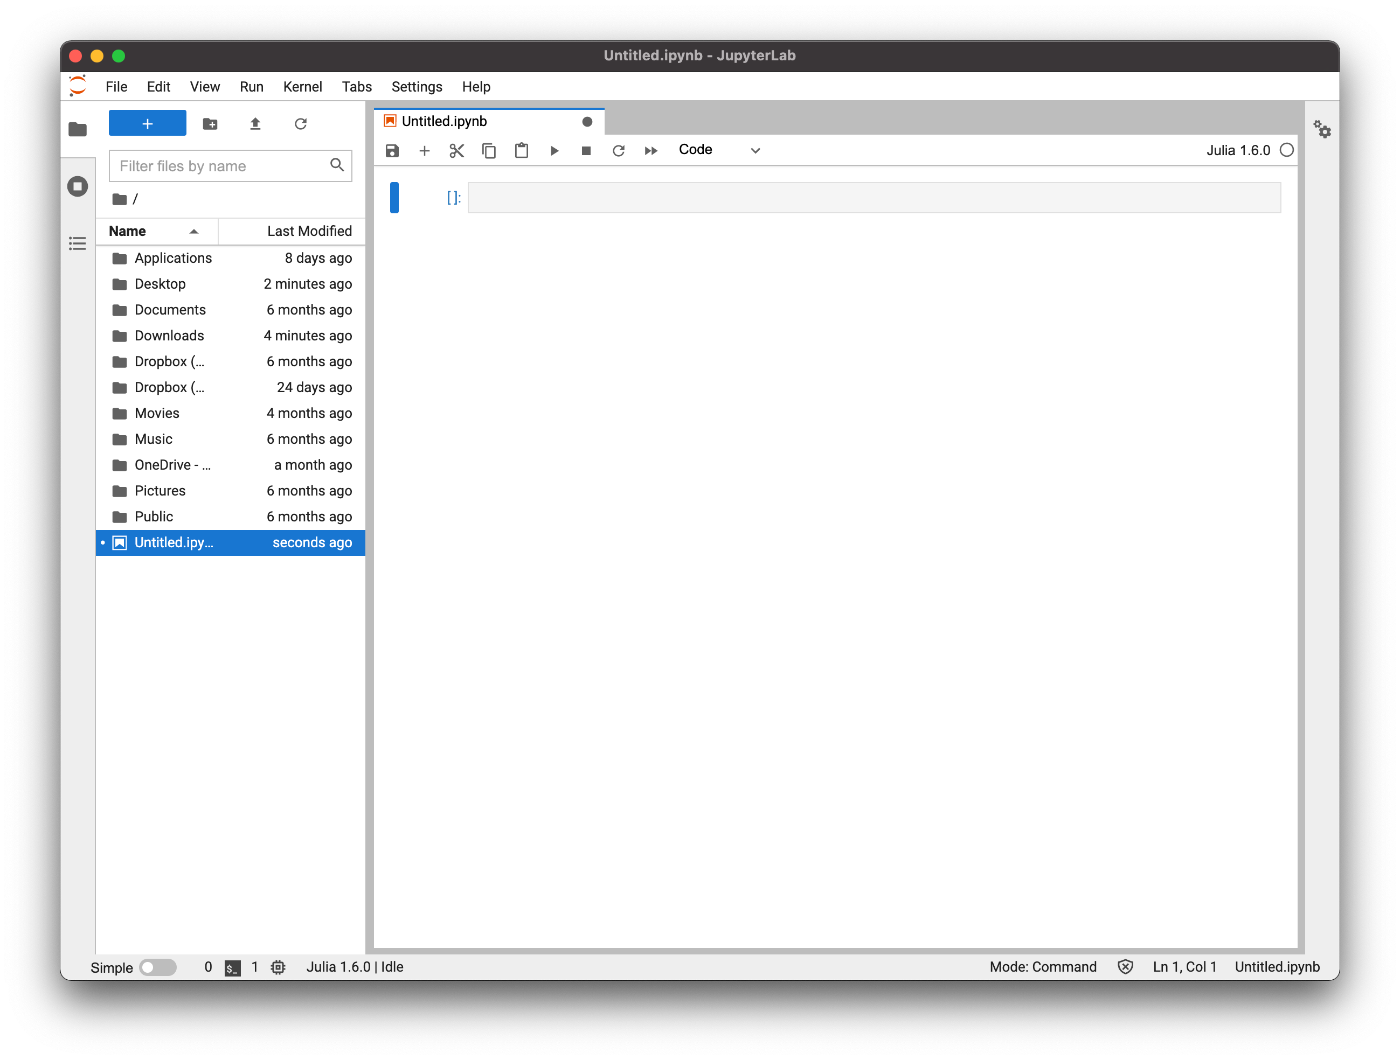Restart the kernel
The image size is (1400, 1060).
point(618,151)
